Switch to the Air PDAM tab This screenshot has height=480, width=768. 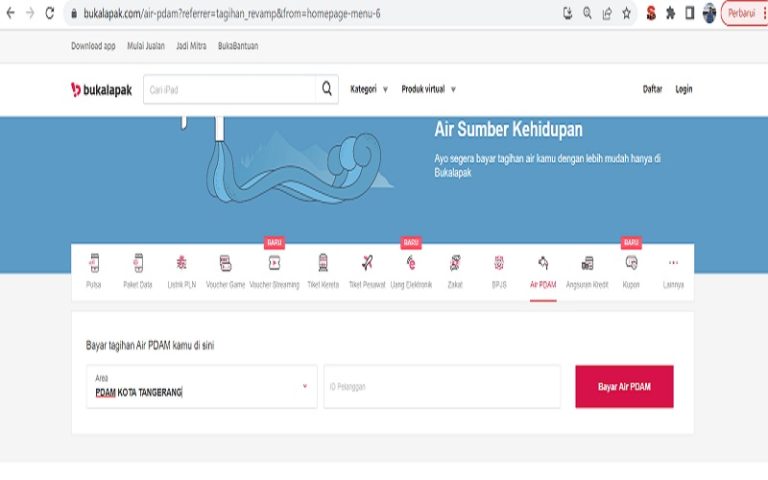click(x=543, y=272)
